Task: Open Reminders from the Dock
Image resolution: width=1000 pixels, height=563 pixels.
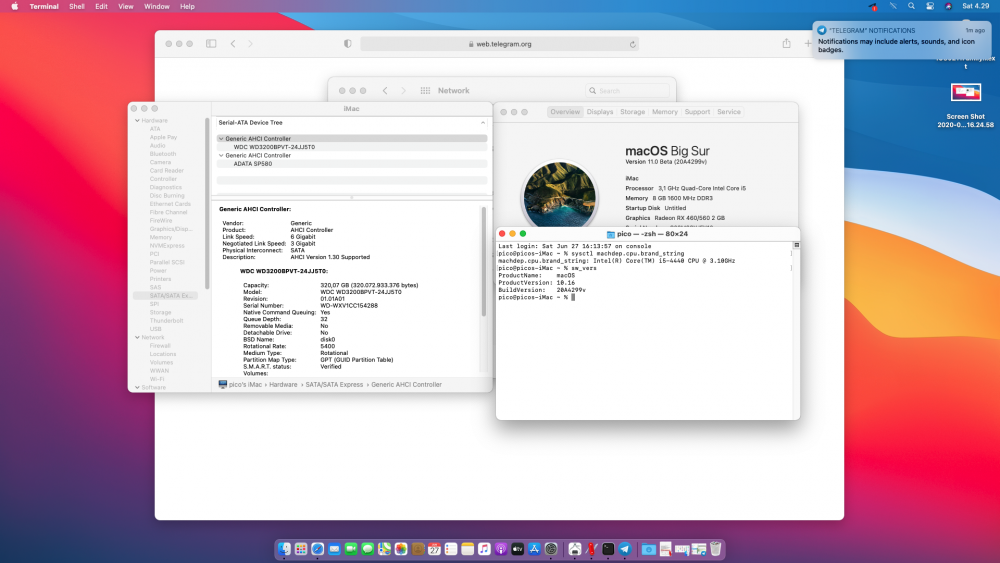Action: (451, 549)
